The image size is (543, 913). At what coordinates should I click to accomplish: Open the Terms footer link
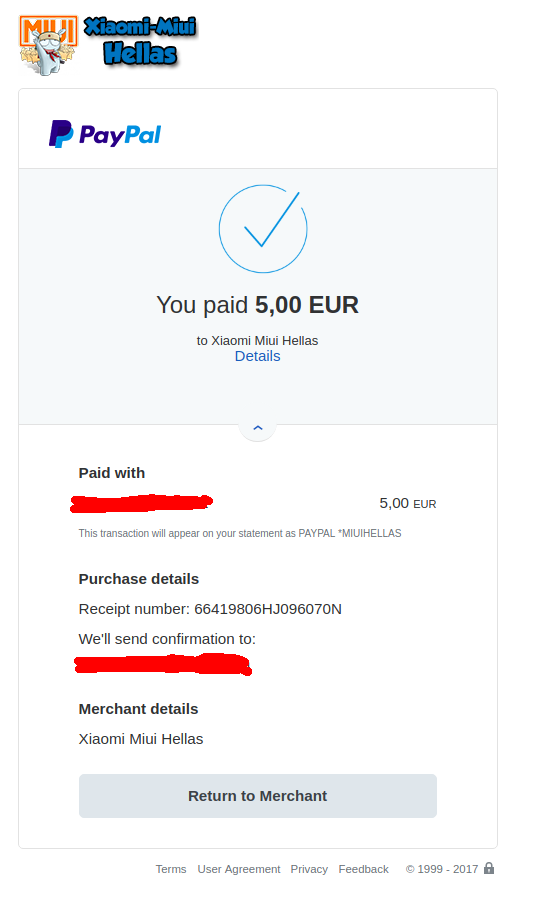(171, 869)
